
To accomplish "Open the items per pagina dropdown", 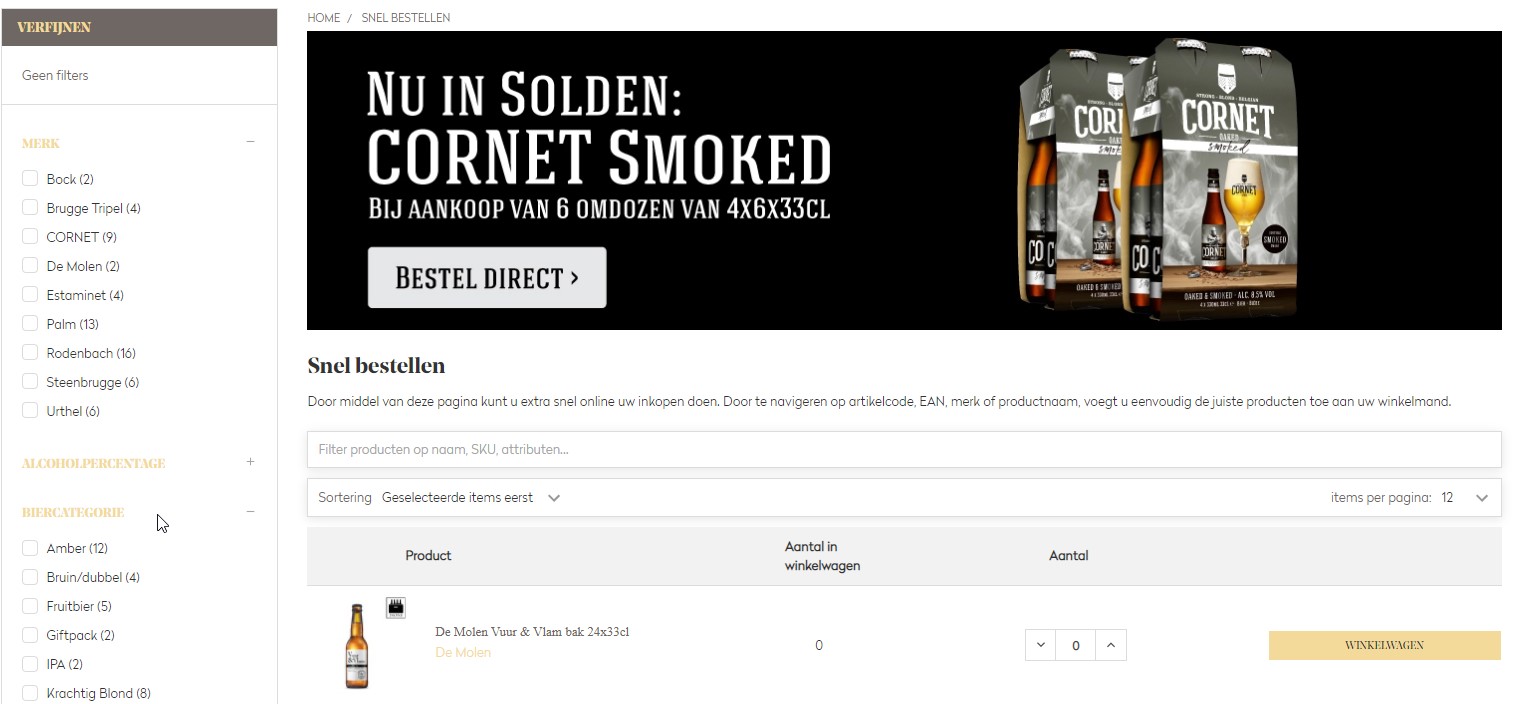I will pos(1465,498).
